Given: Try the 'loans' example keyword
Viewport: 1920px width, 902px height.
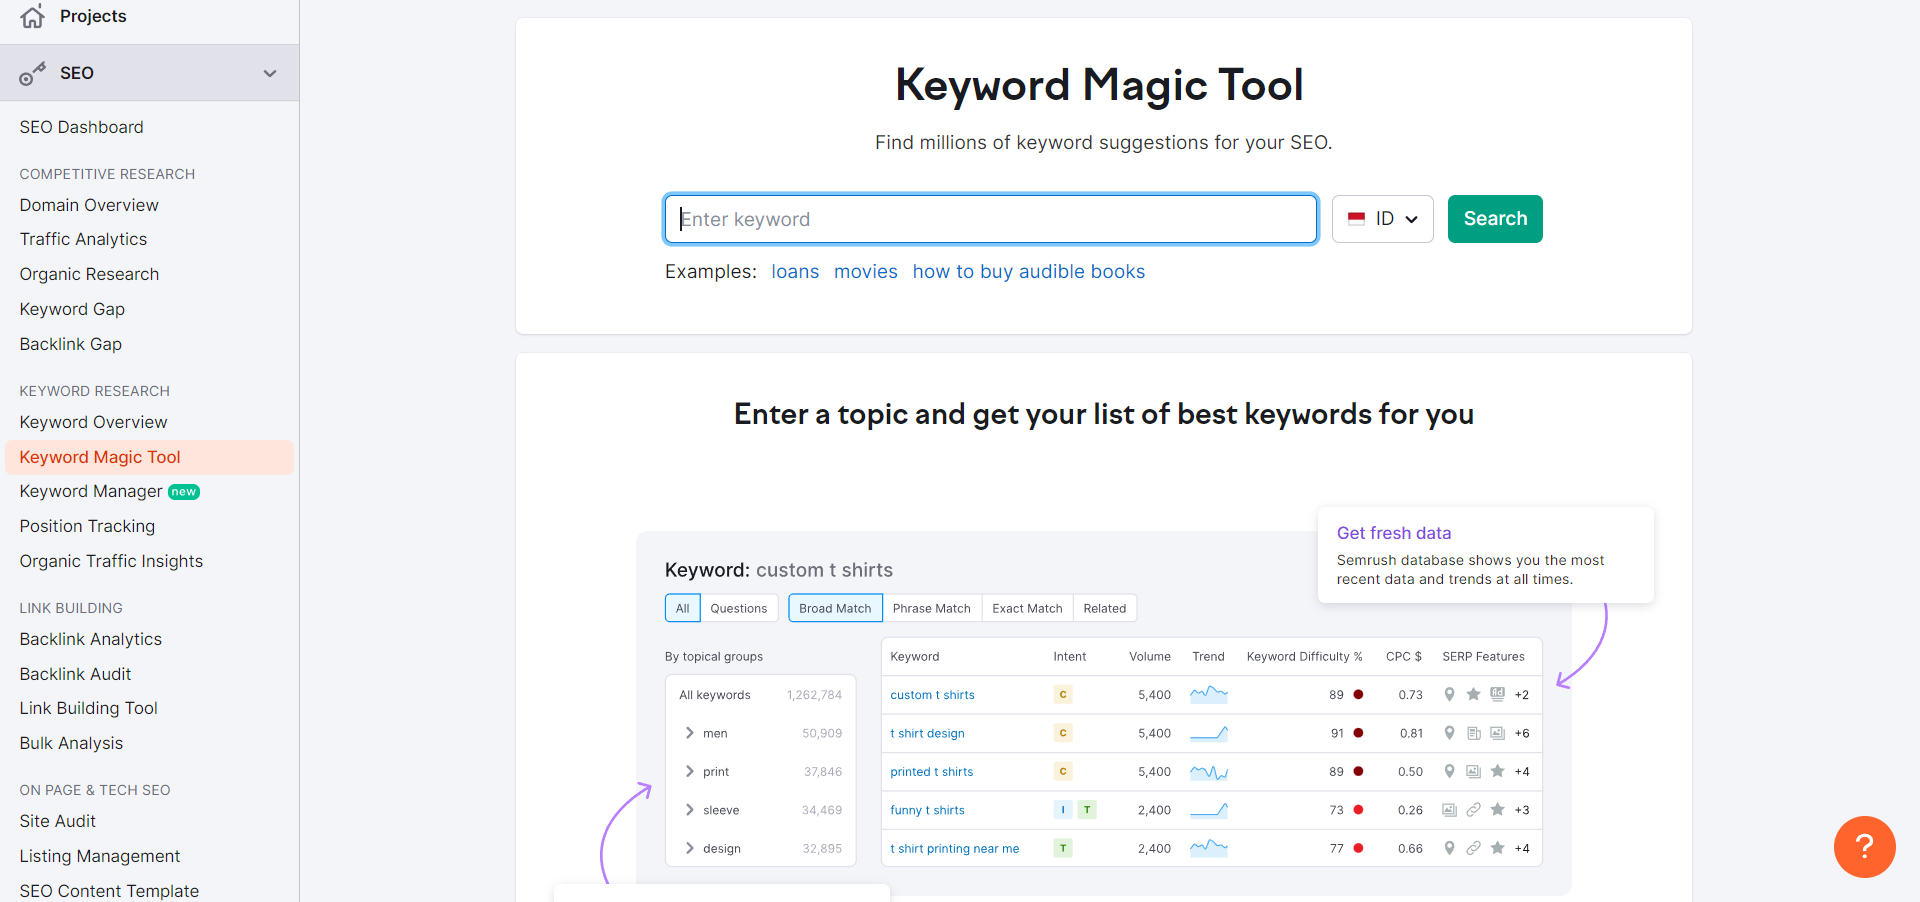Looking at the screenshot, I should (x=795, y=272).
